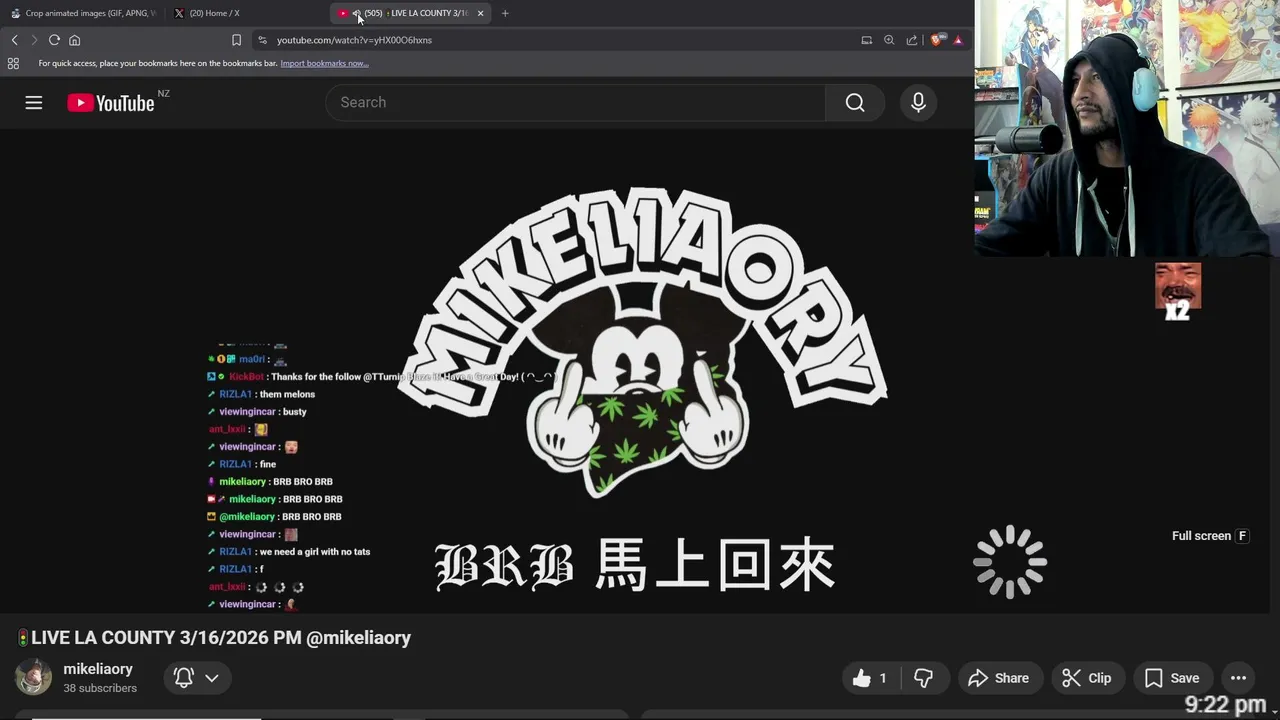The image size is (1280, 720).
Task: Click the KickBot thanks-for-follow chat message
Action: click(380, 377)
